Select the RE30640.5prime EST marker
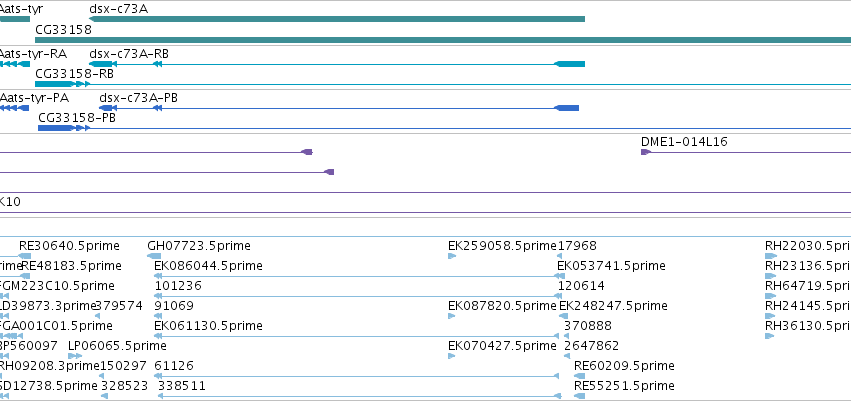 point(24,256)
